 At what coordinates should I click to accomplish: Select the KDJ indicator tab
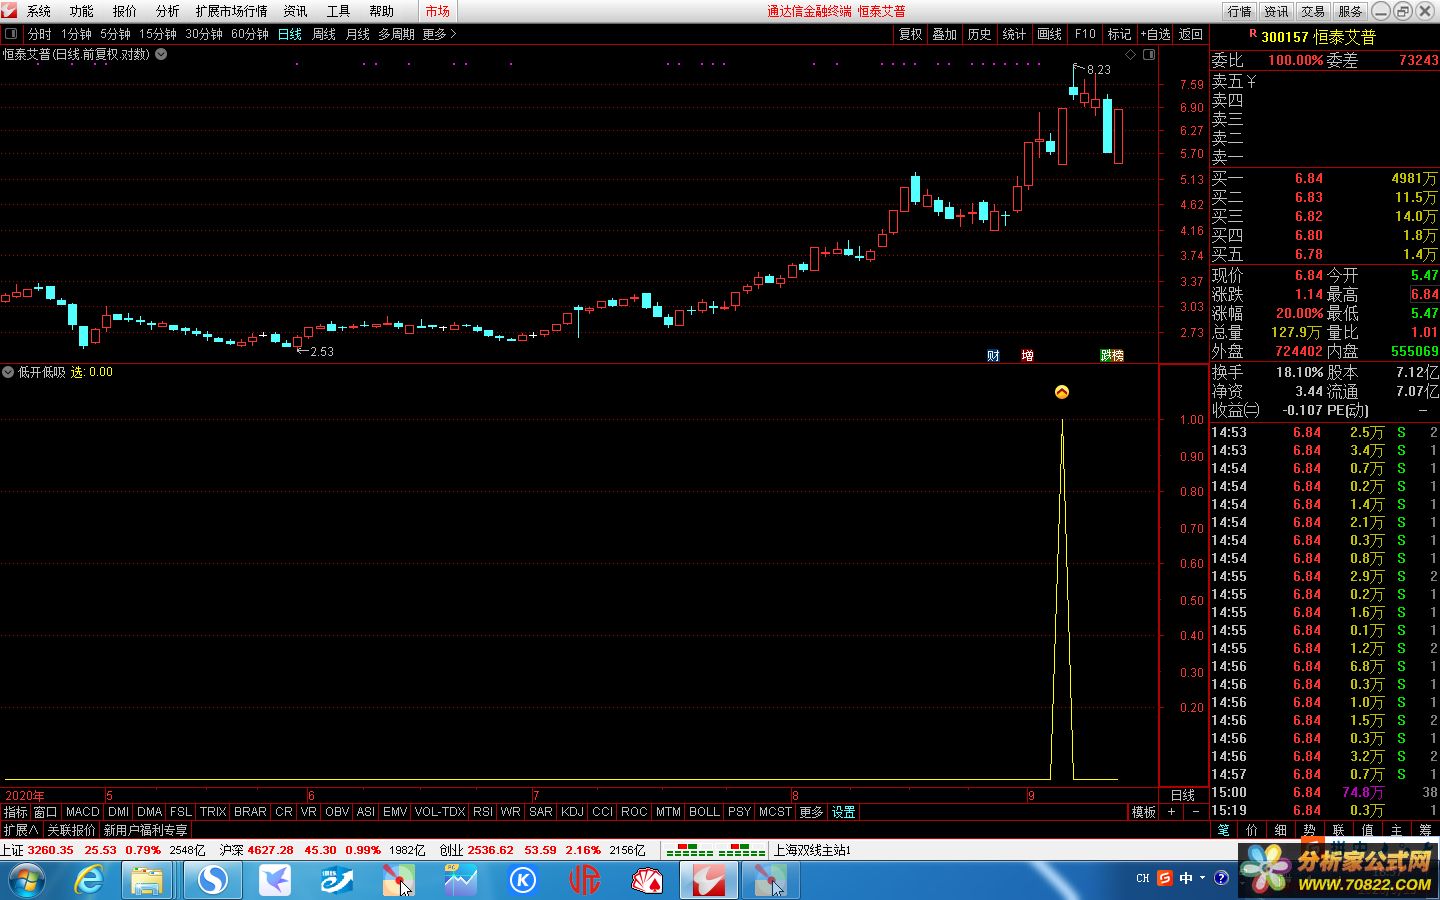572,812
